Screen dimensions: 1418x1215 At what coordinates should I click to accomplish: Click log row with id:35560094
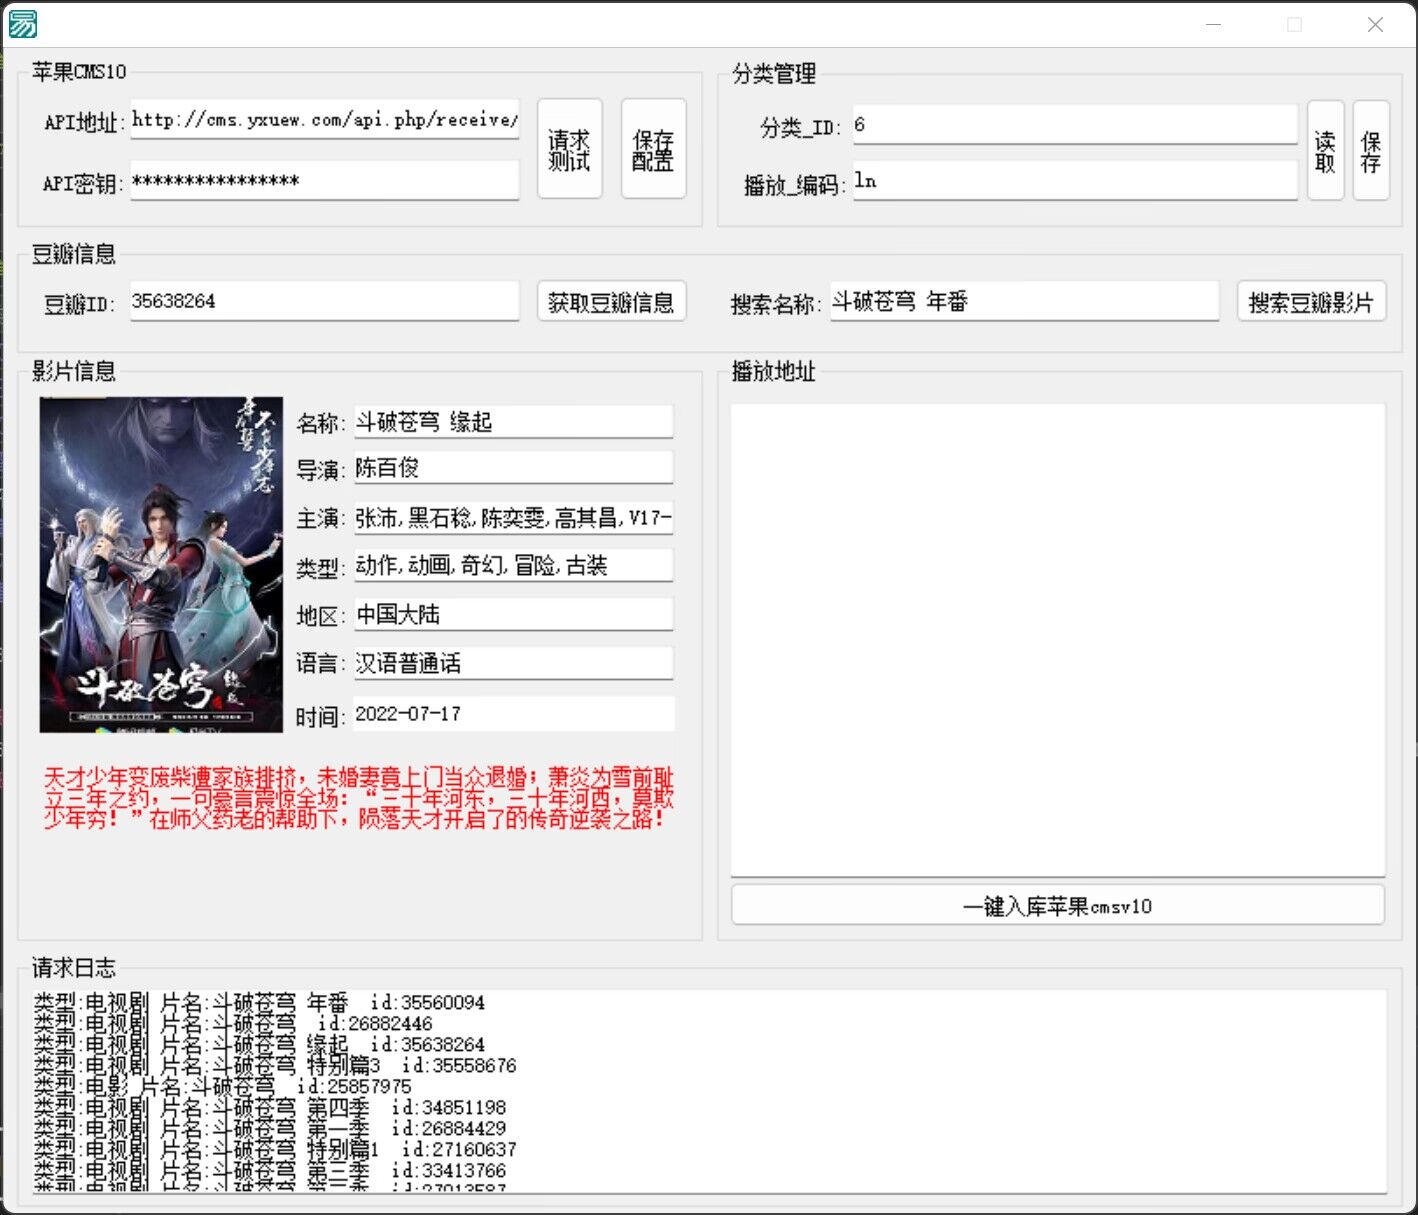click(260, 1002)
